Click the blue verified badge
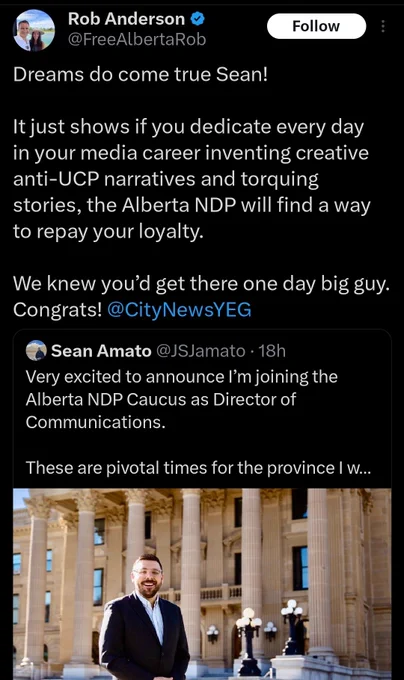This screenshot has width=404, height=680. click(x=198, y=19)
